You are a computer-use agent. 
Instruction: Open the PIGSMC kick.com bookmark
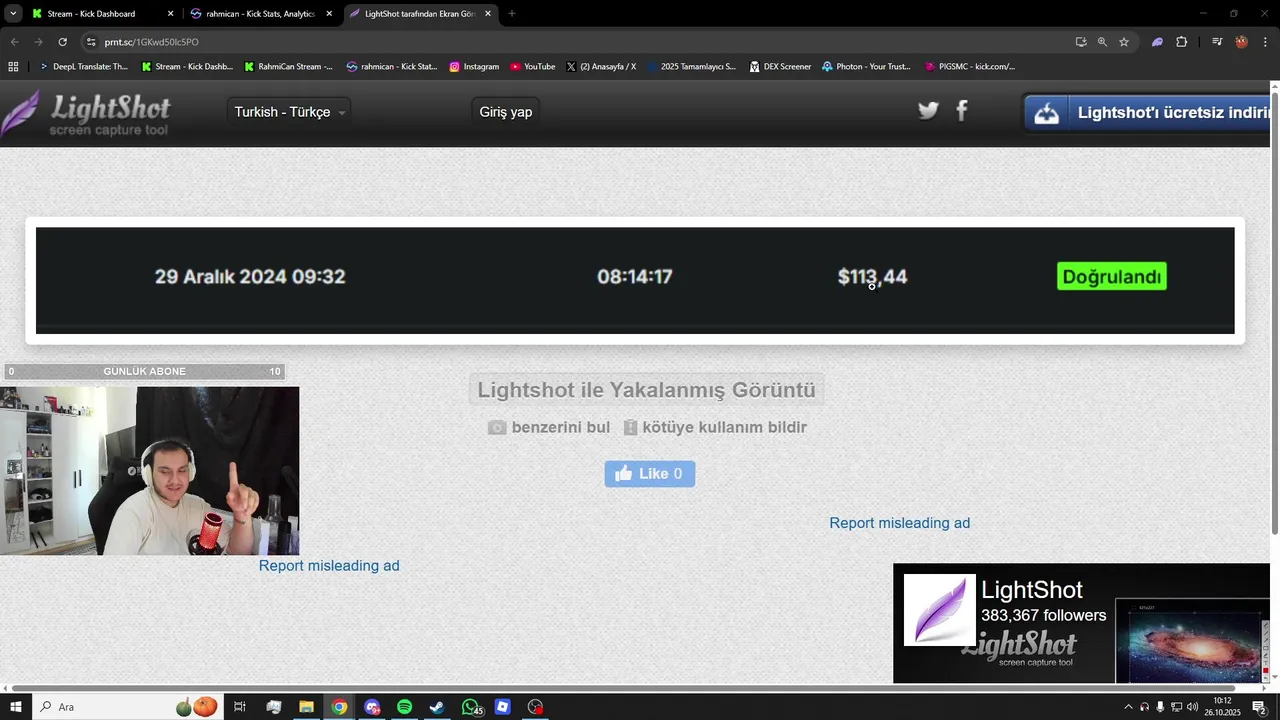pos(970,67)
